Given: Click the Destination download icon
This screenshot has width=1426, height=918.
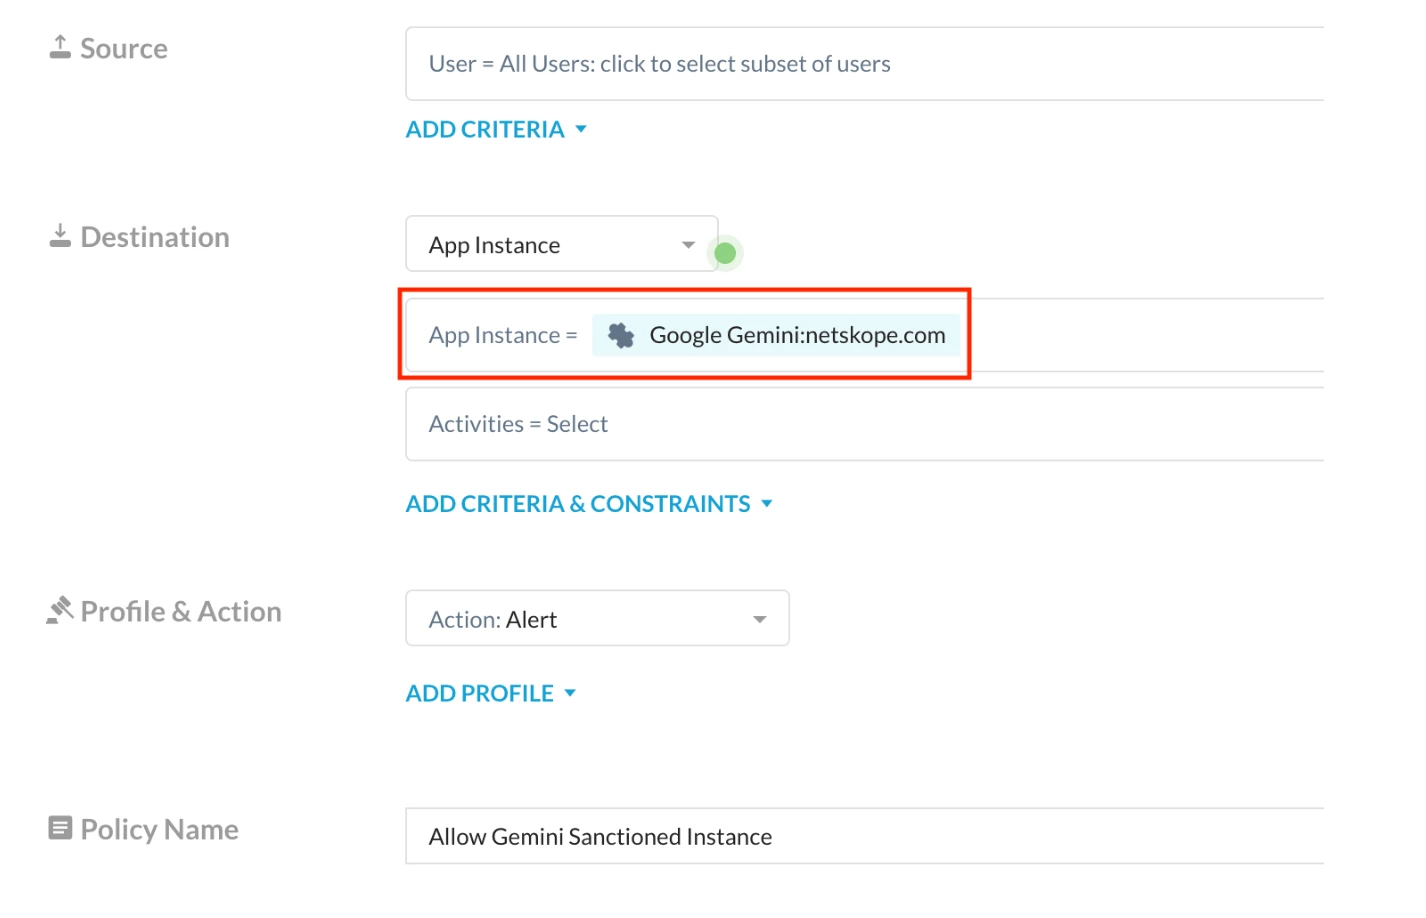Looking at the screenshot, I should point(60,236).
